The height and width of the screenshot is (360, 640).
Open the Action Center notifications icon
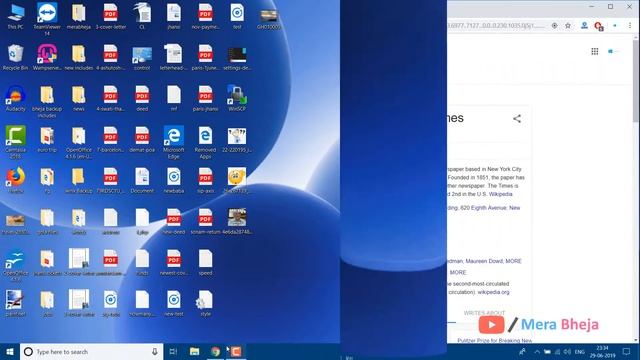[627, 352]
